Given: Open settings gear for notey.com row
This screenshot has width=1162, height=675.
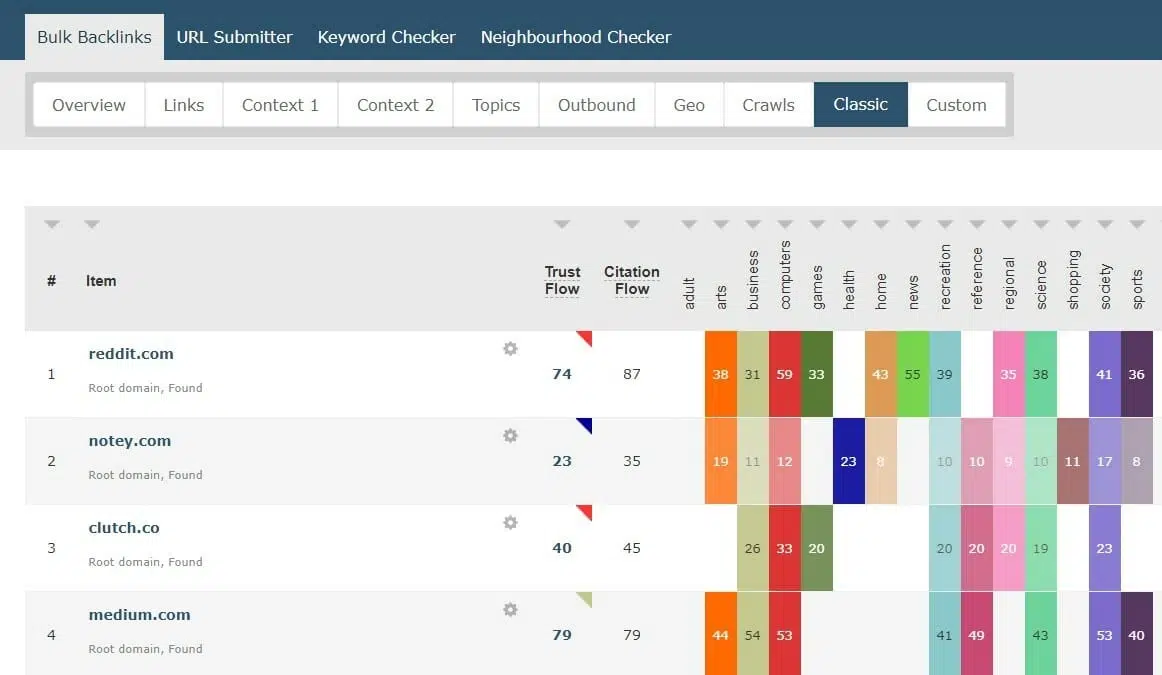Looking at the screenshot, I should (510, 435).
